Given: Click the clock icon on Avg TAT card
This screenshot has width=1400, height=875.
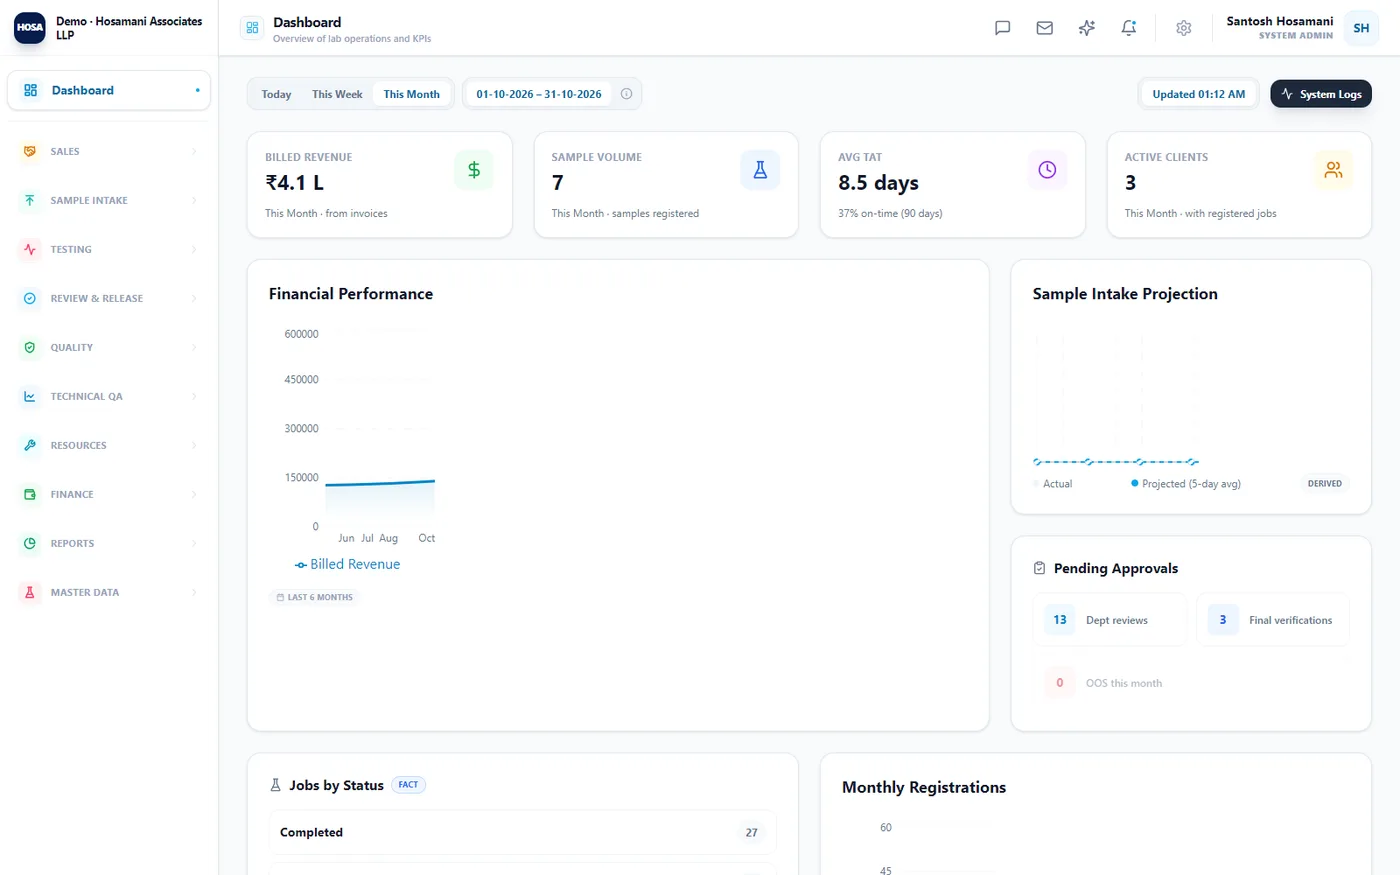Looking at the screenshot, I should tap(1047, 170).
